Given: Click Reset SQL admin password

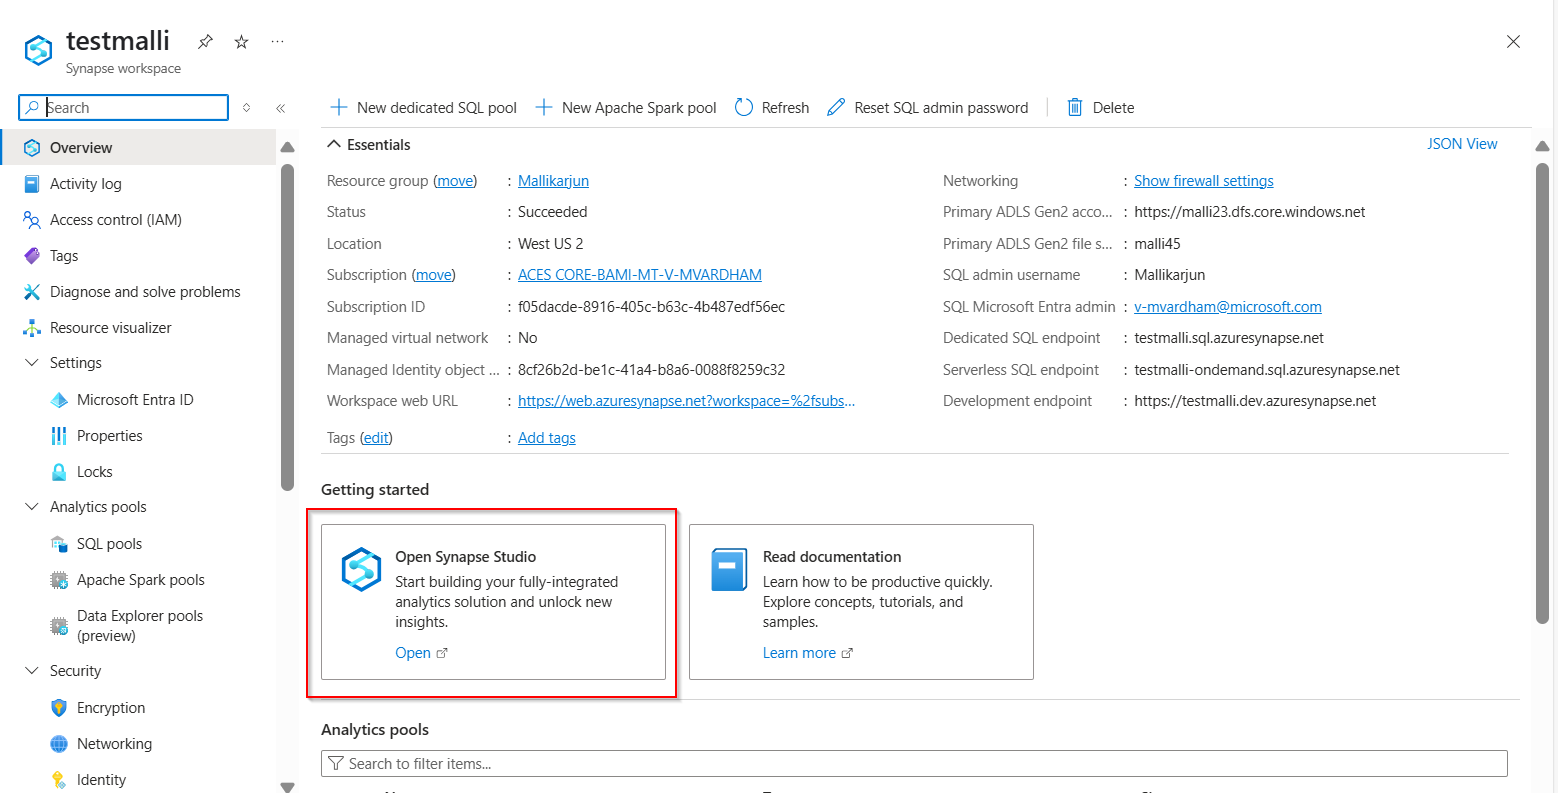Looking at the screenshot, I should pos(928,107).
